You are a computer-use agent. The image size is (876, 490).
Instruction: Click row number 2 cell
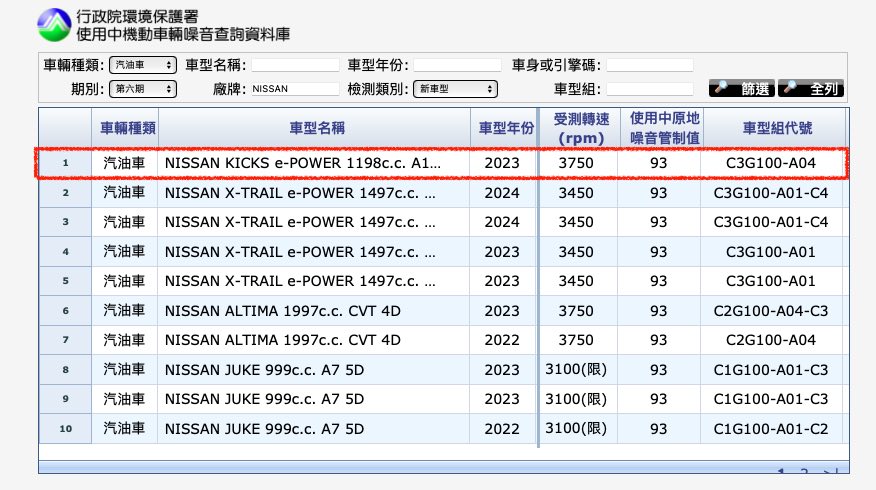pos(65,193)
